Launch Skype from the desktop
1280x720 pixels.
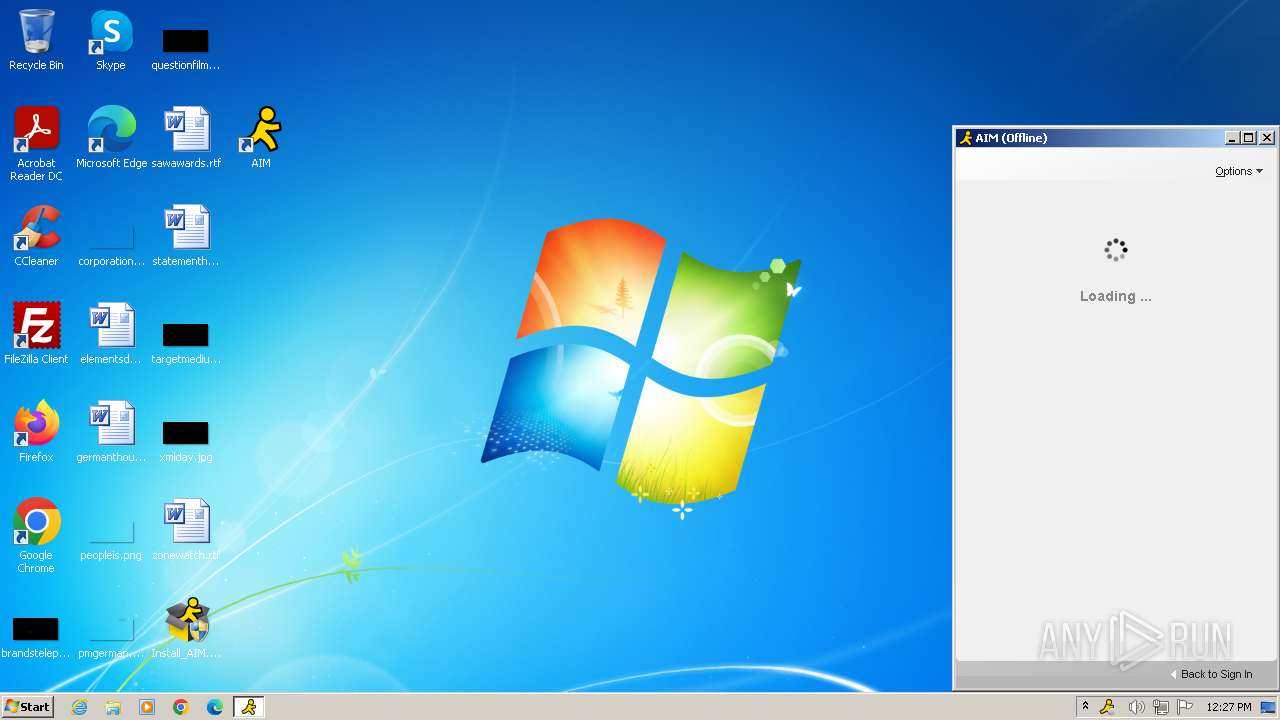(111, 40)
